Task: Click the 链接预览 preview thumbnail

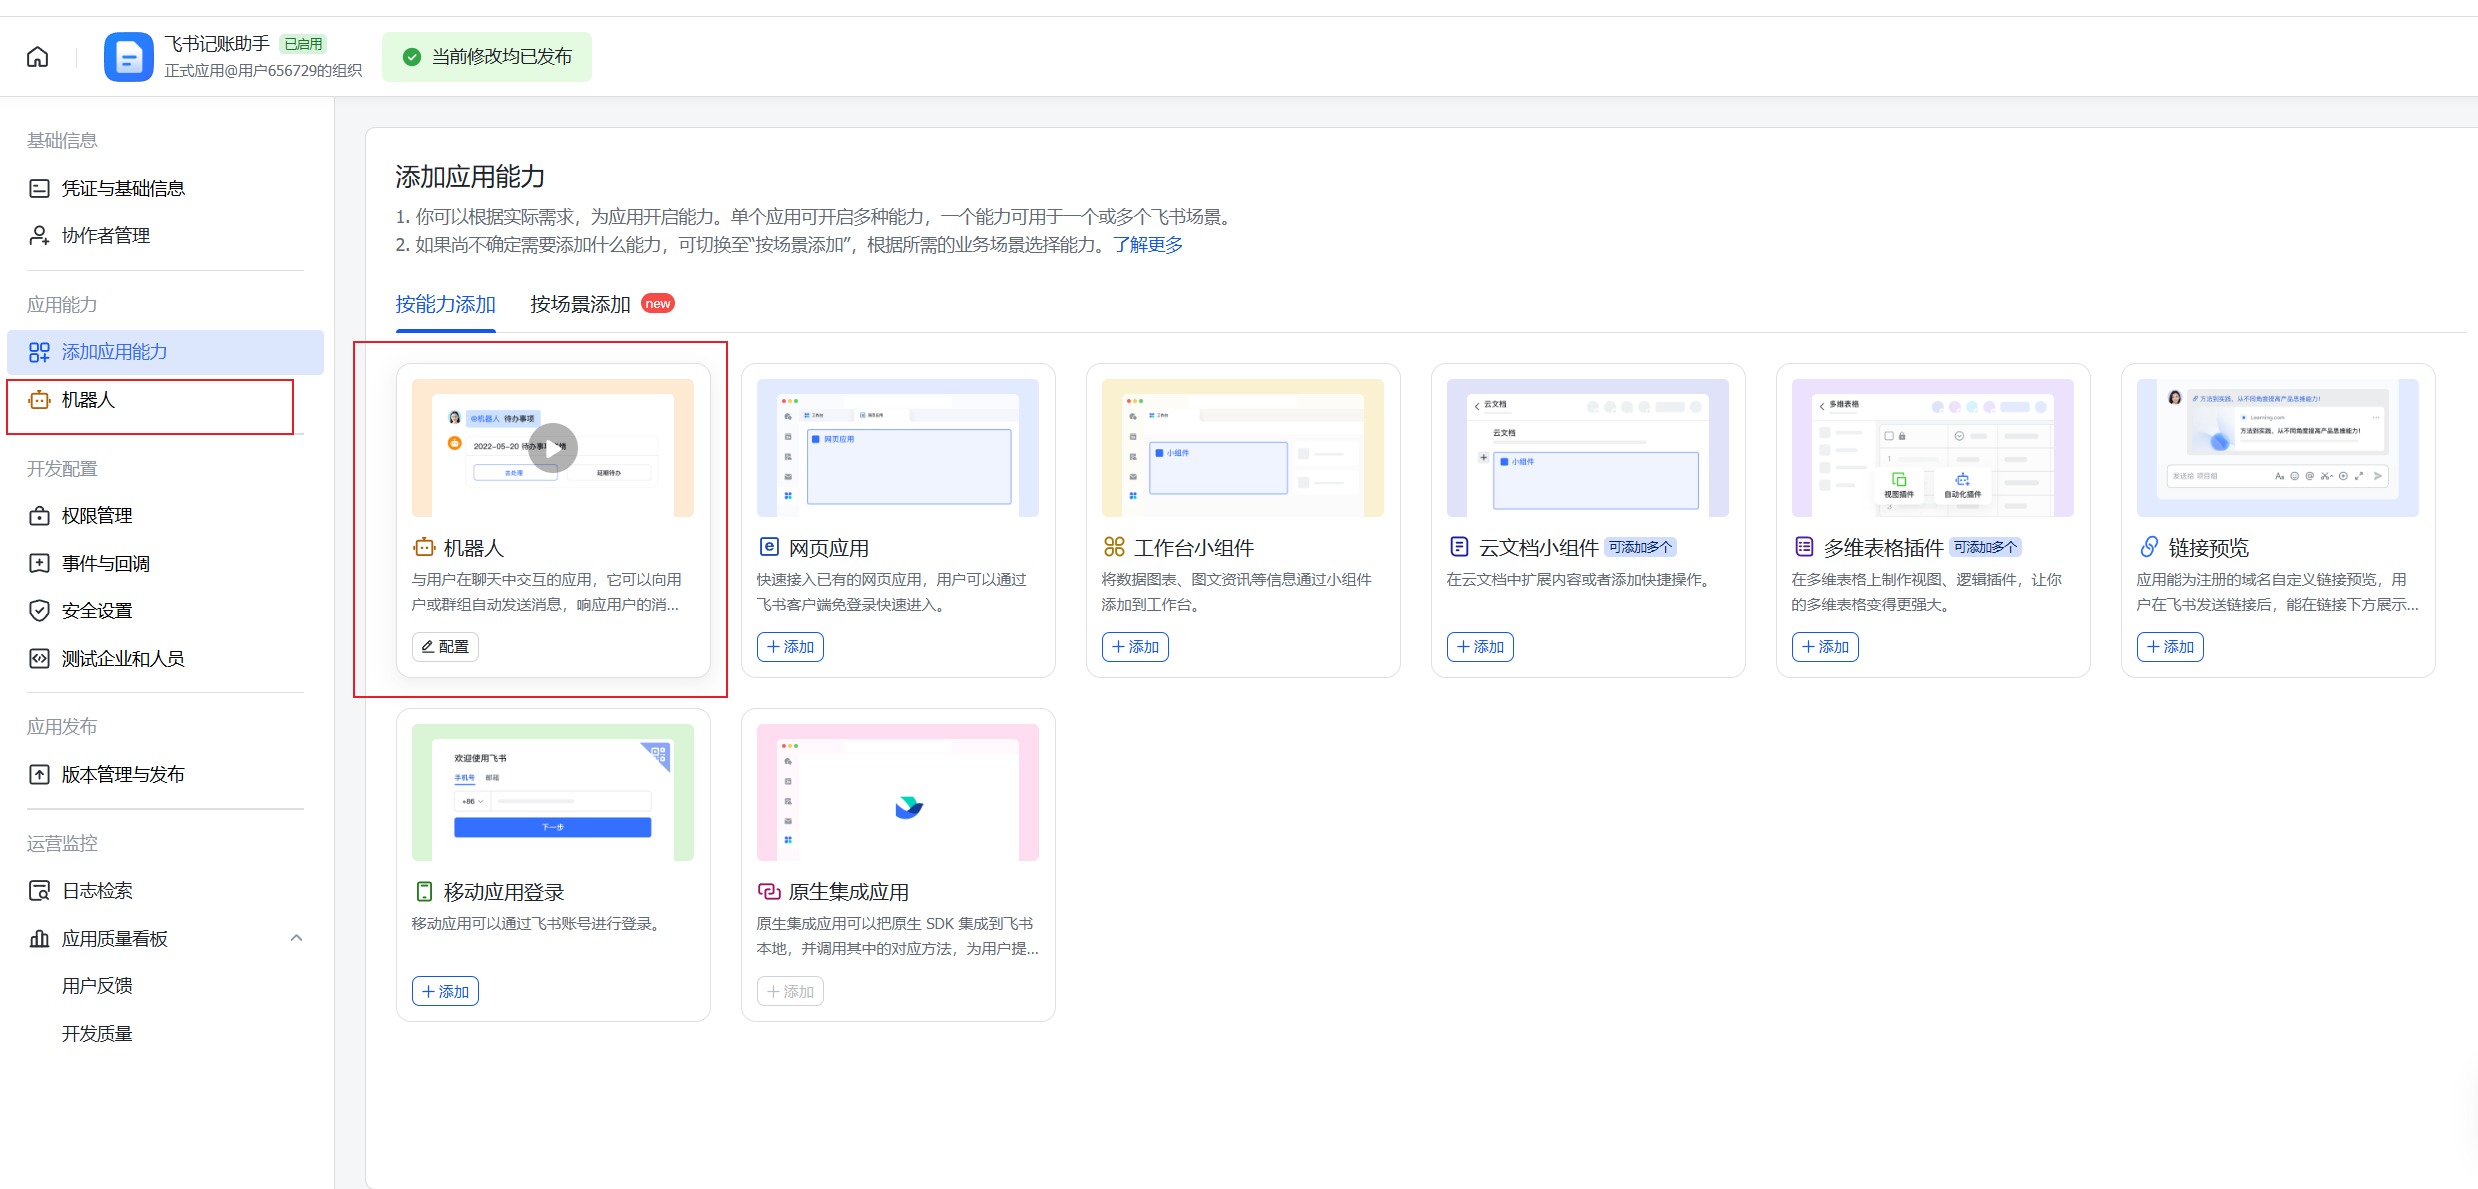Action: [x=2278, y=448]
